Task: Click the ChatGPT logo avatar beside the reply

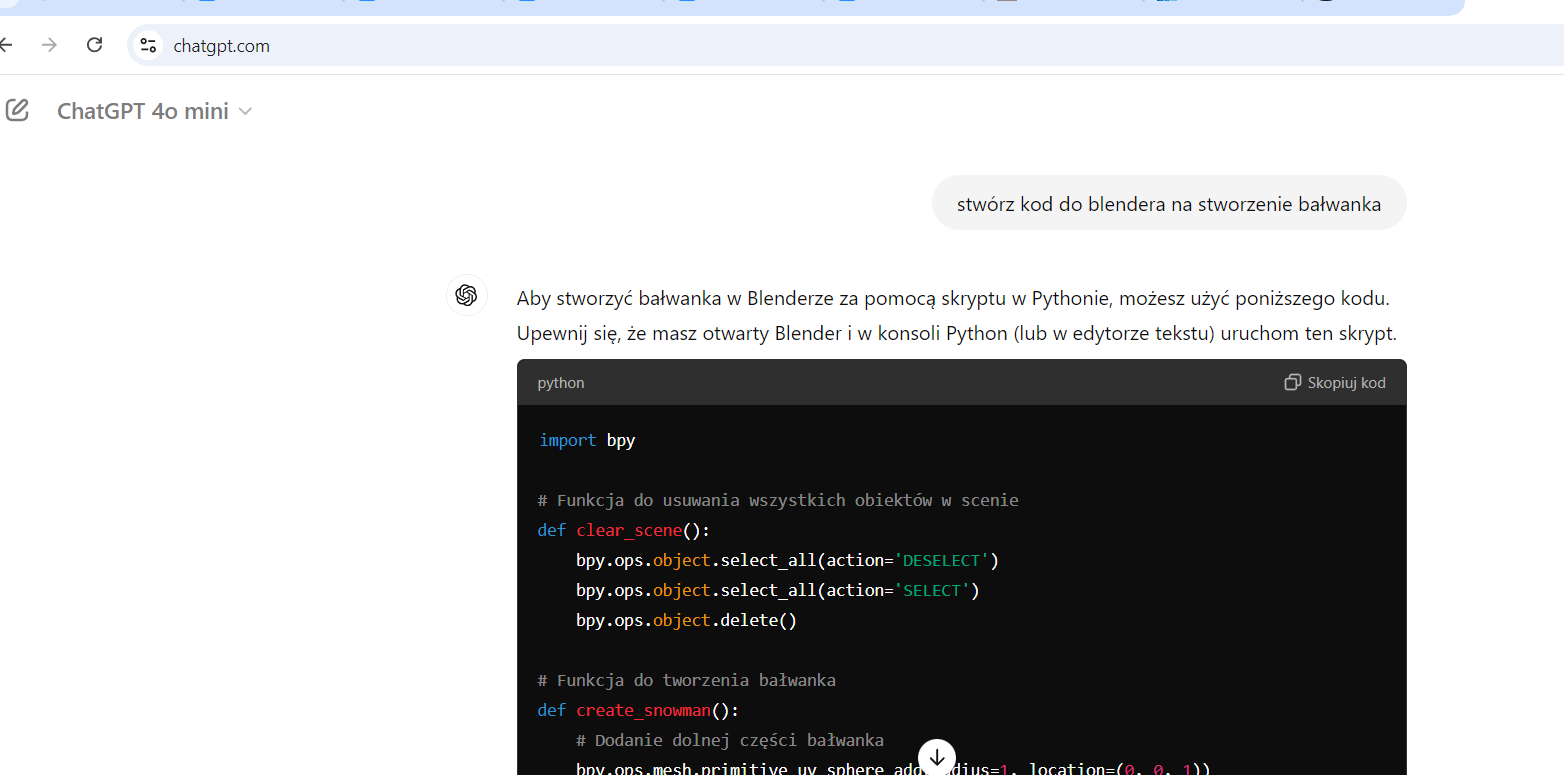Action: 466,295
